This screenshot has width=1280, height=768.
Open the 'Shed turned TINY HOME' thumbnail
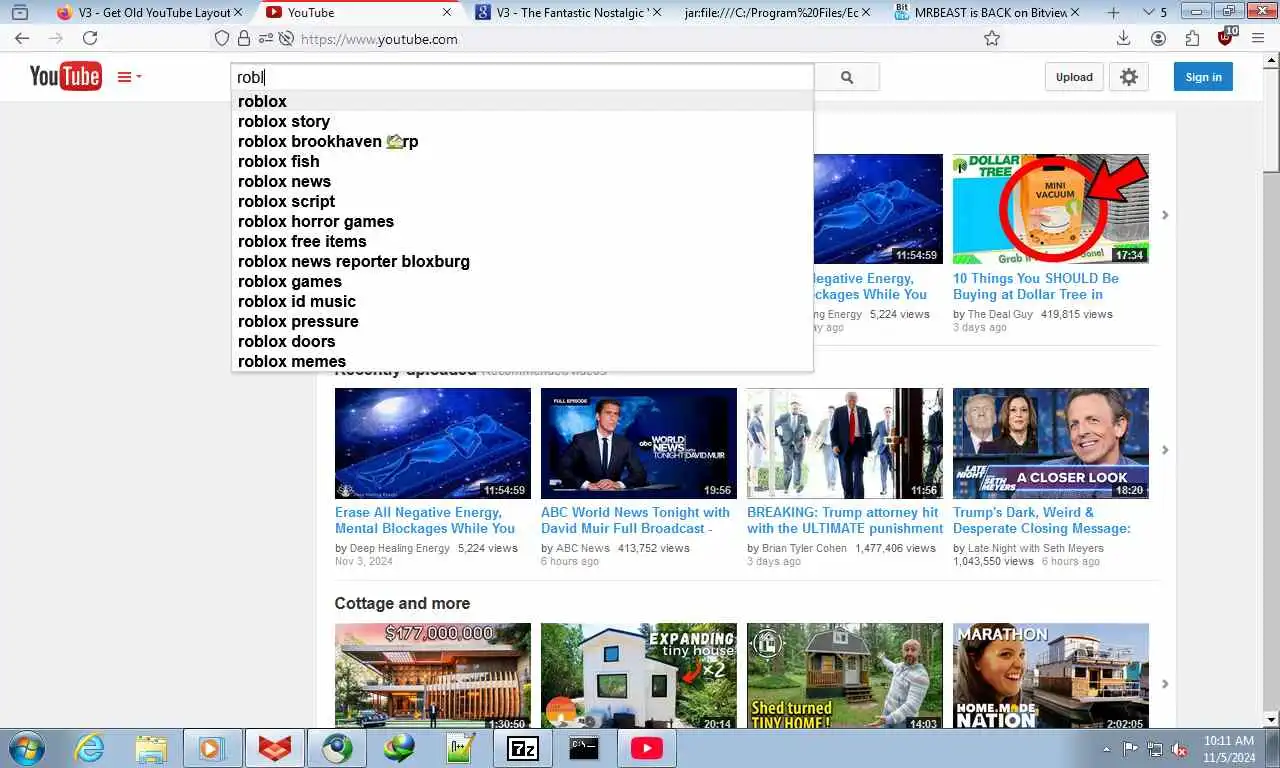coord(845,677)
